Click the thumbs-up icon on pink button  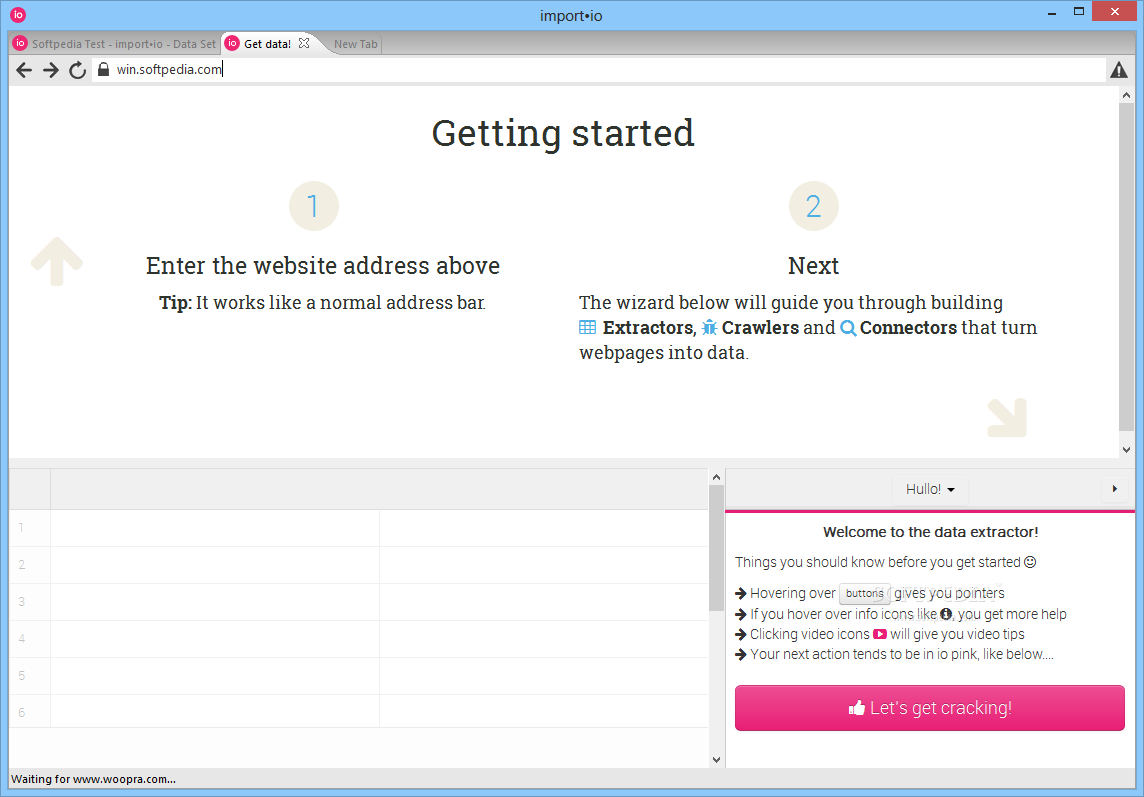857,707
